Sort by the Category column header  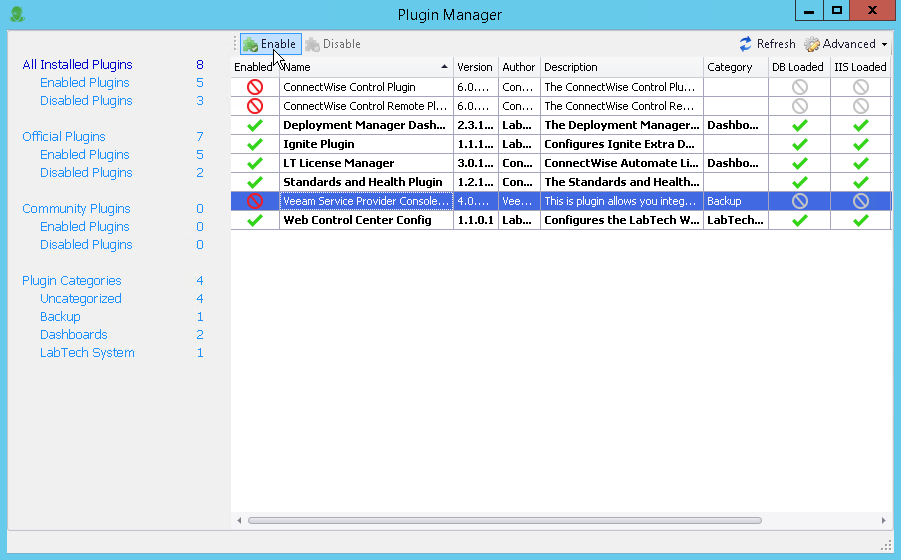coord(736,67)
